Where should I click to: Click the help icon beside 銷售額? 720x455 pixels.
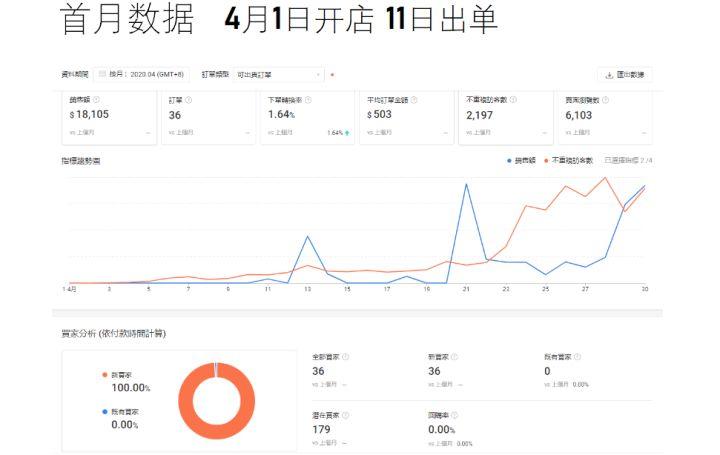coord(96,100)
